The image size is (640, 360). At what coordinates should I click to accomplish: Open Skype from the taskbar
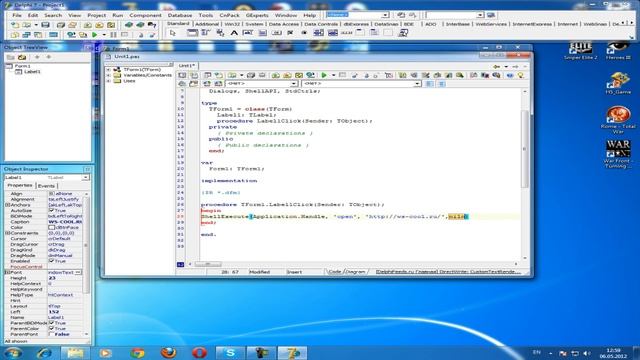(x=230, y=353)
